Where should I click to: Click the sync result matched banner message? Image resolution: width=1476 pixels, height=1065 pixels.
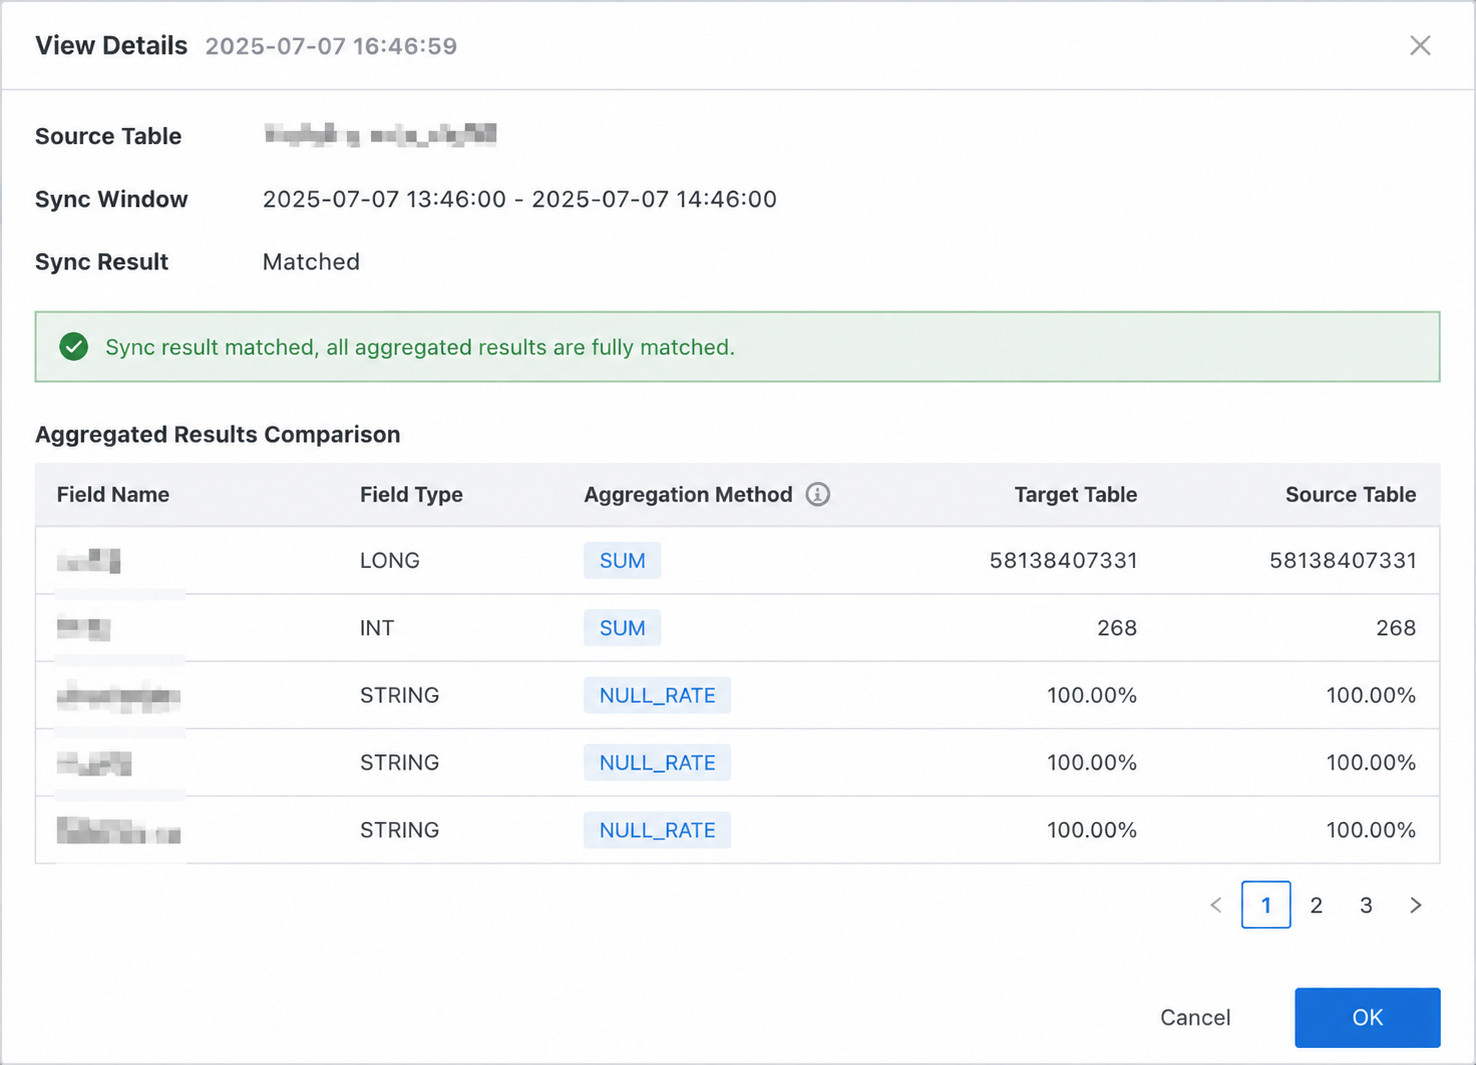click(420, 347)
